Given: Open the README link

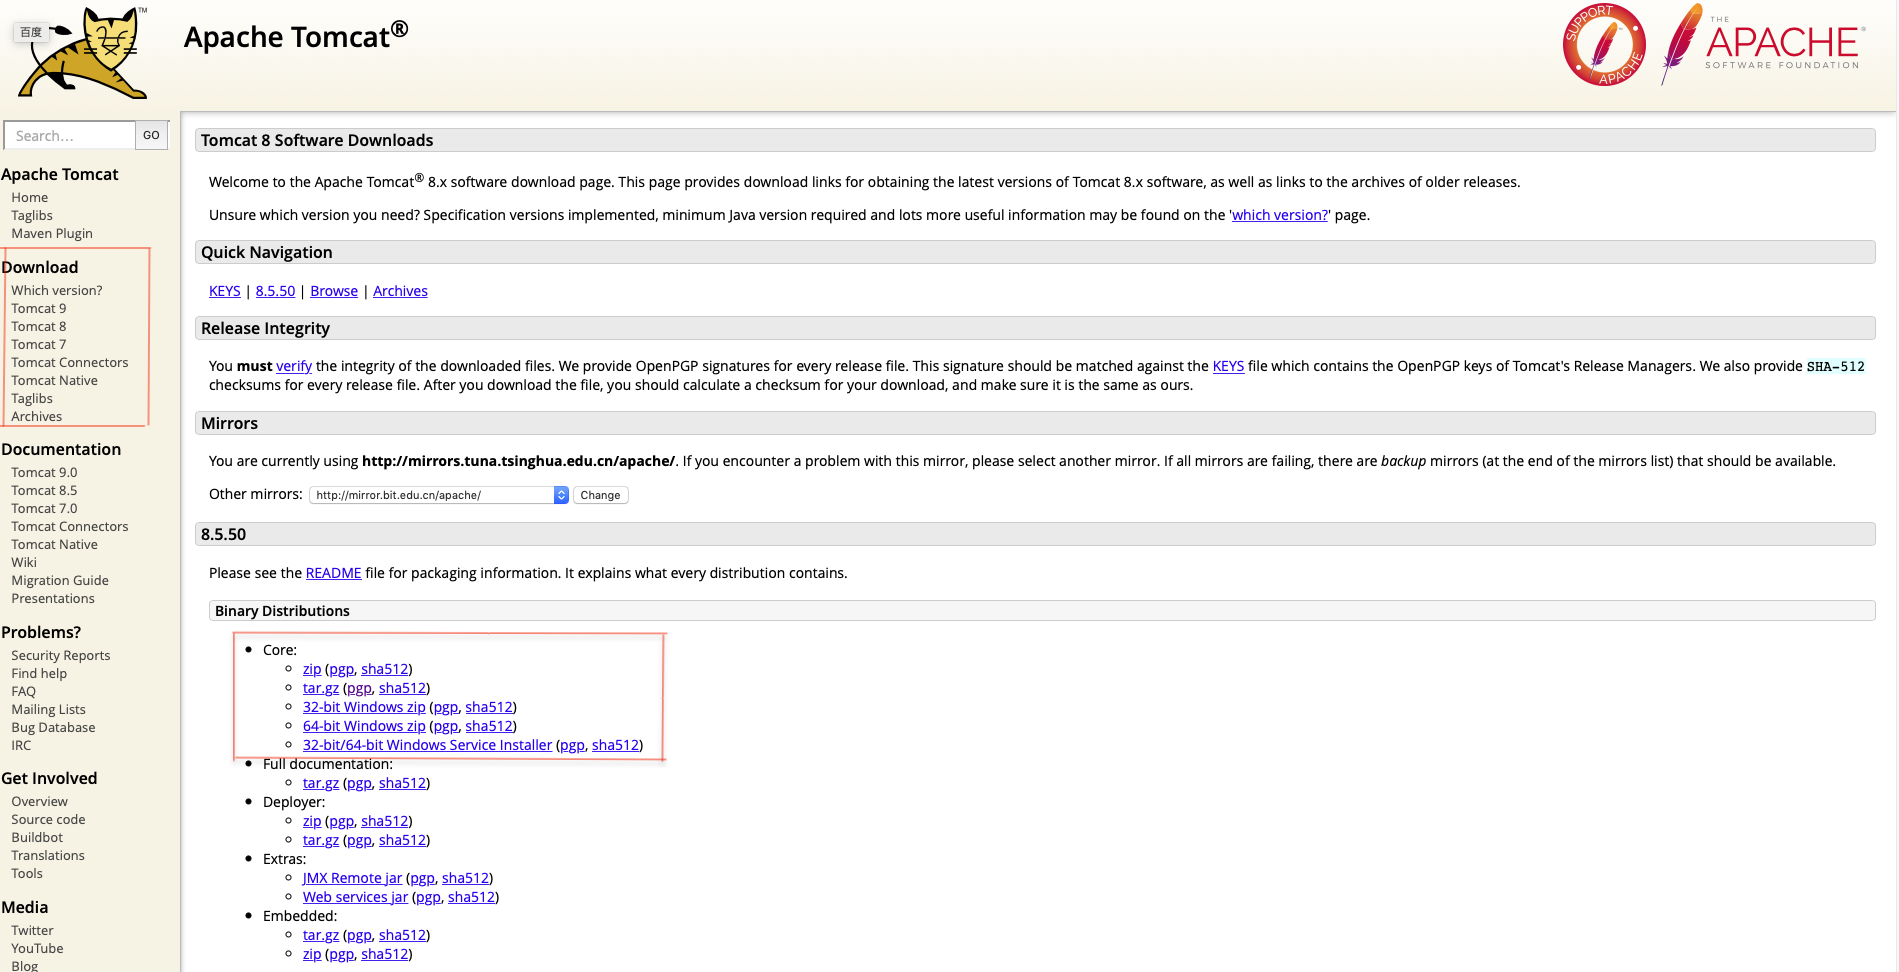Looking at the screenshot, I should [334, 573].
